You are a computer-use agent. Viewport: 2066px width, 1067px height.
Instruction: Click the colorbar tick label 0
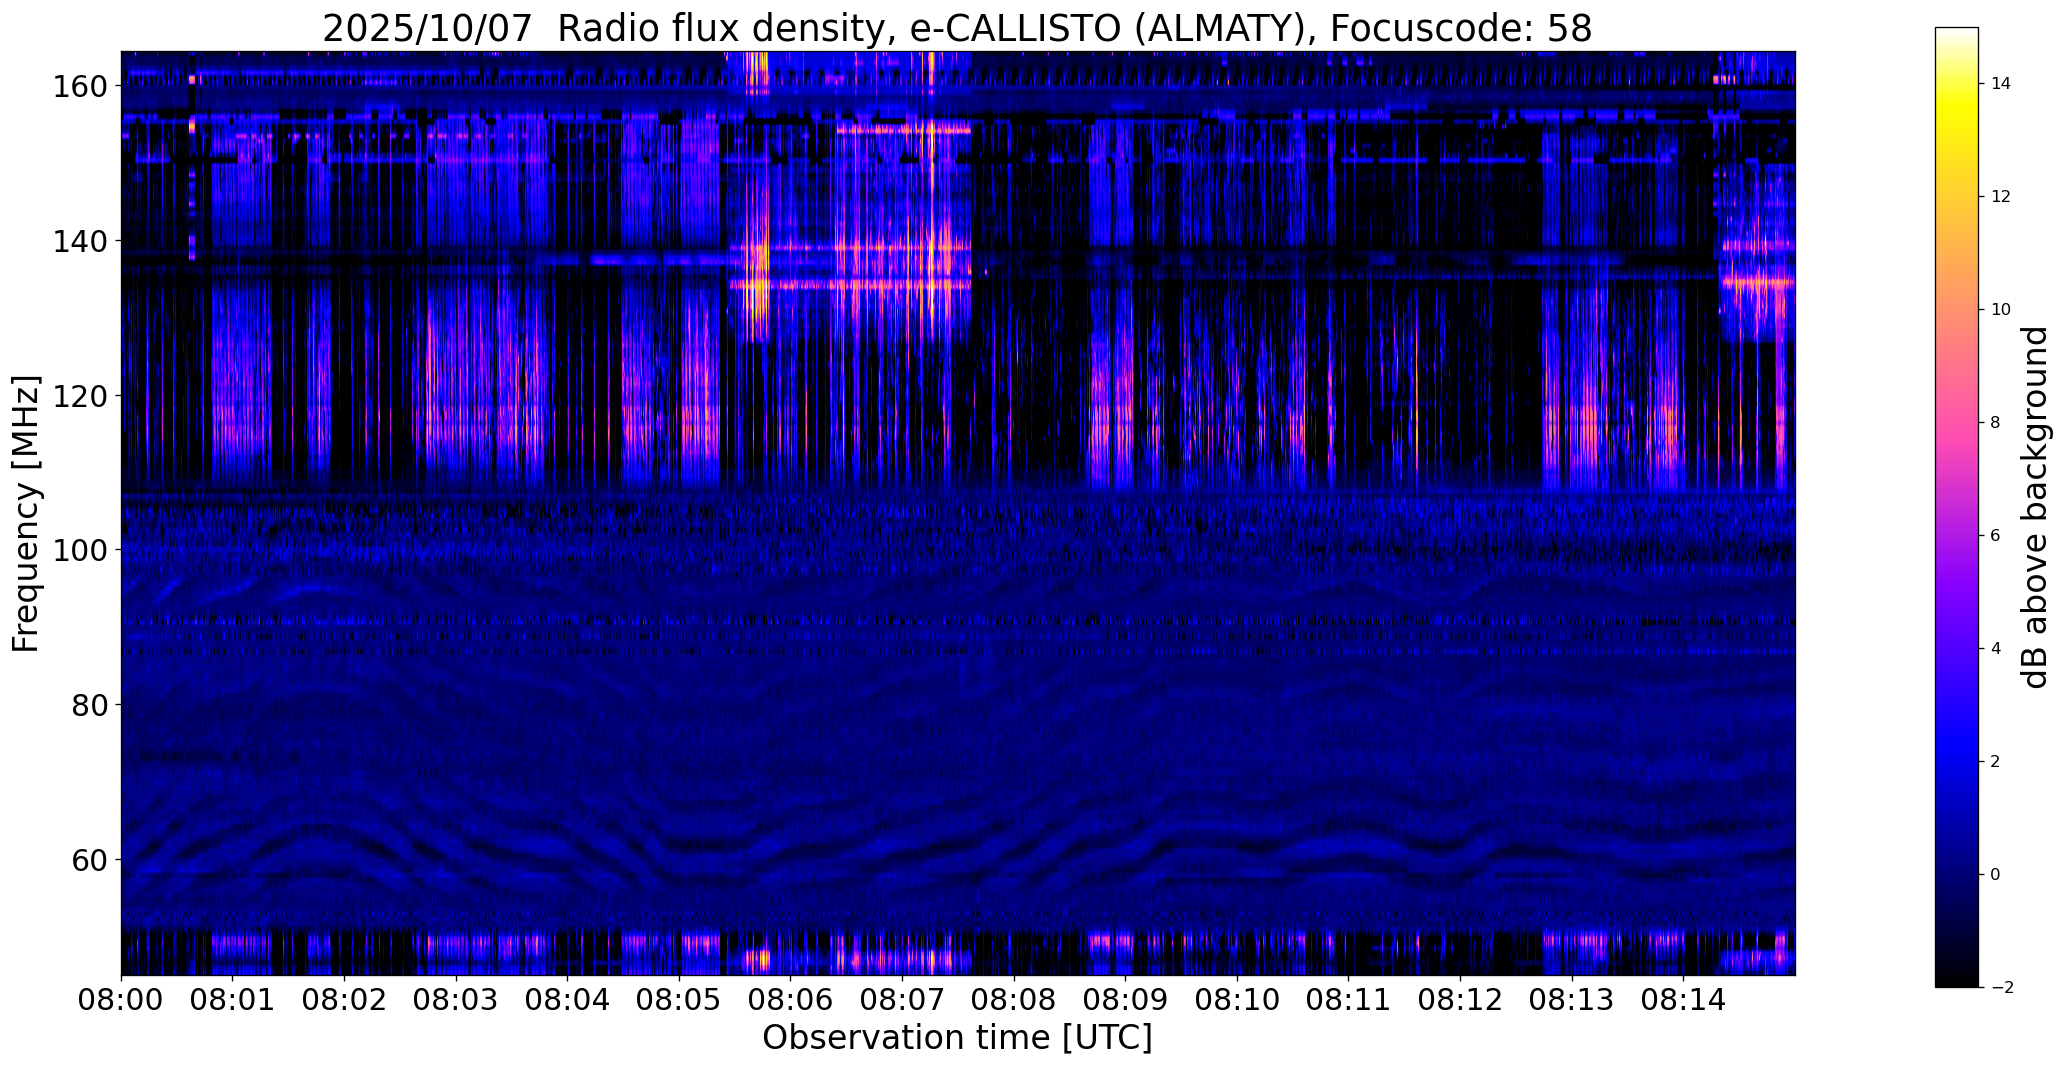pyautogui.click(x=1996, y=875)
